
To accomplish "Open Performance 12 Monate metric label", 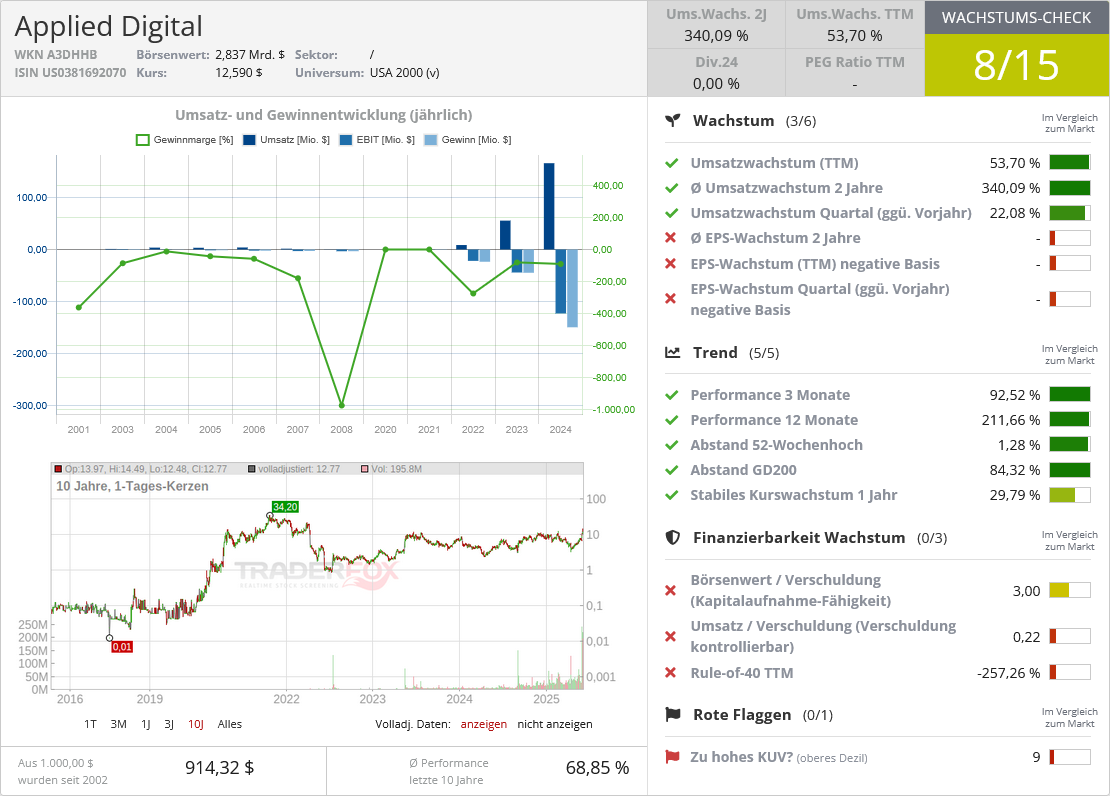I will pos(774,420).
